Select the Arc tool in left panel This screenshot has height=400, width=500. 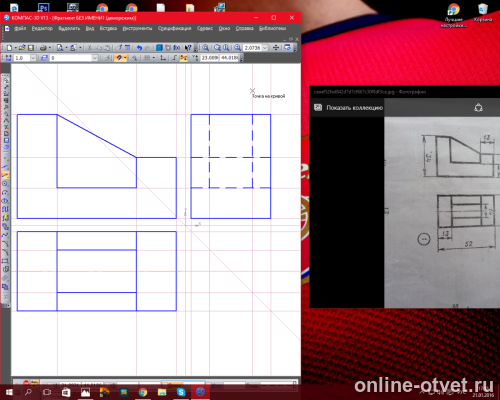5,192
